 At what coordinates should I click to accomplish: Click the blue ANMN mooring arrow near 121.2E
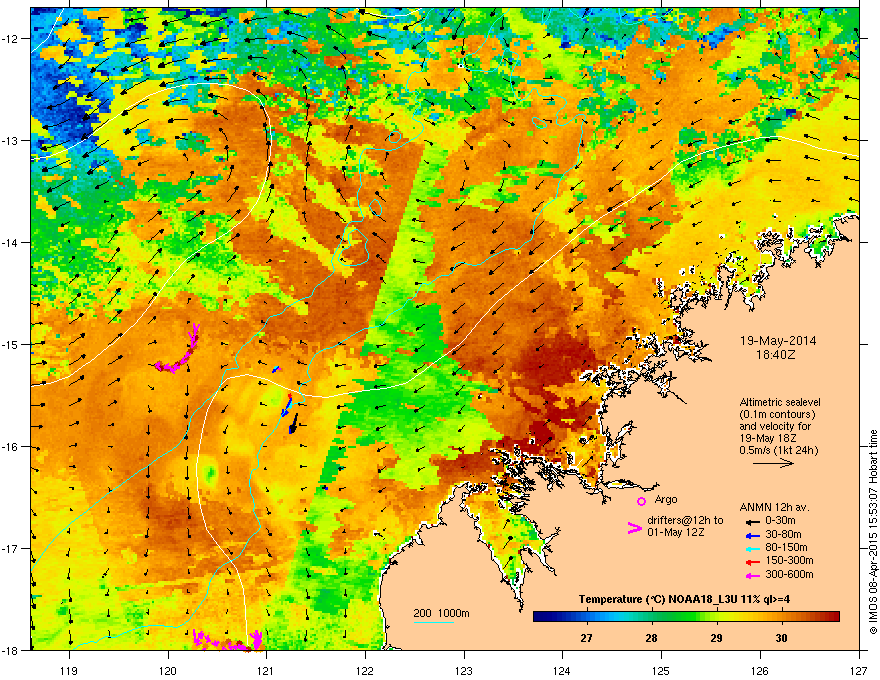(x=287, y=405)
